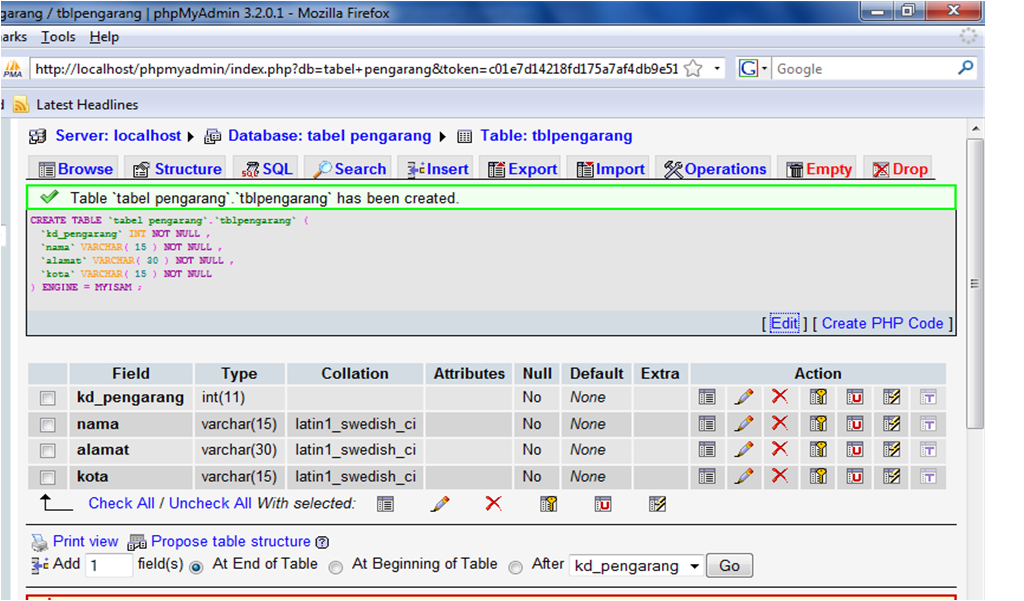Click With selected pencil change icon
The image size is (1024, 601).
tap(440, 504)
